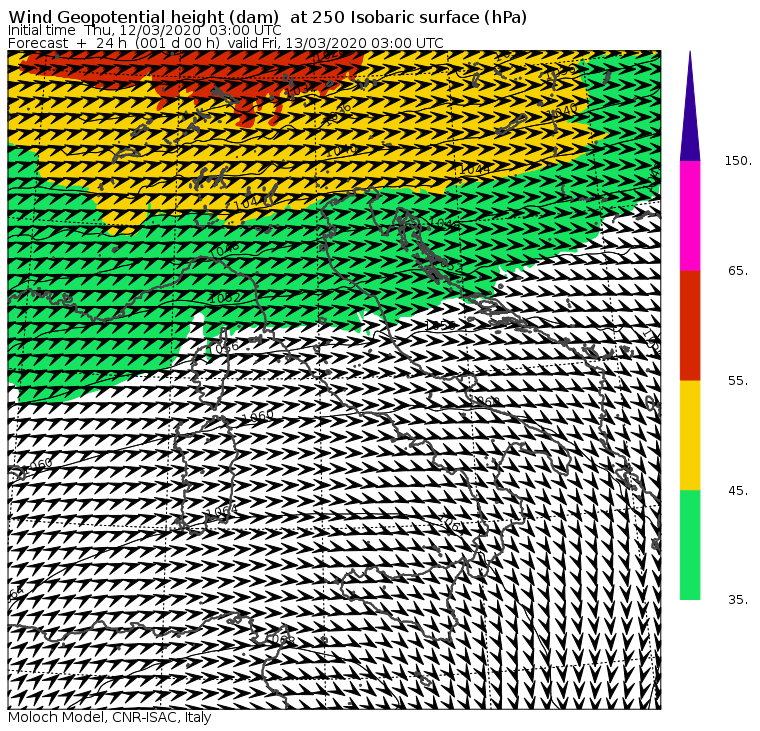Click the 'Moloch Model, CNR-ISAC, Italy' credit
The height and width of the screenshot is (731, 760).
click(x=110, y=718)
